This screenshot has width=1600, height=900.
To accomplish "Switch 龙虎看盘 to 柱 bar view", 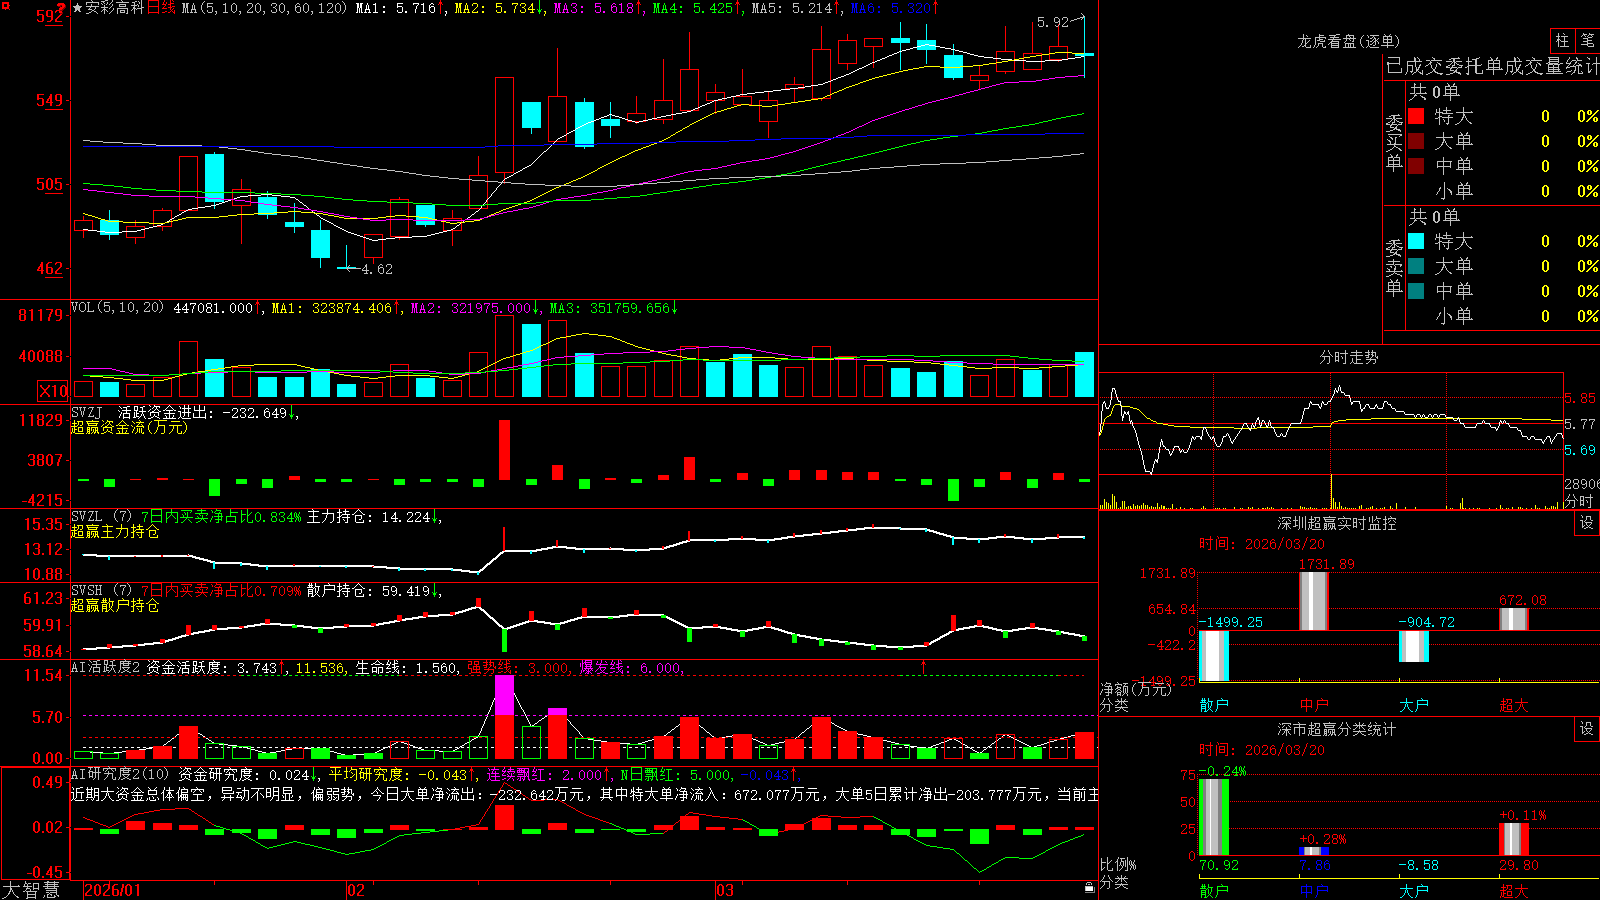I will click(1562, 41).
